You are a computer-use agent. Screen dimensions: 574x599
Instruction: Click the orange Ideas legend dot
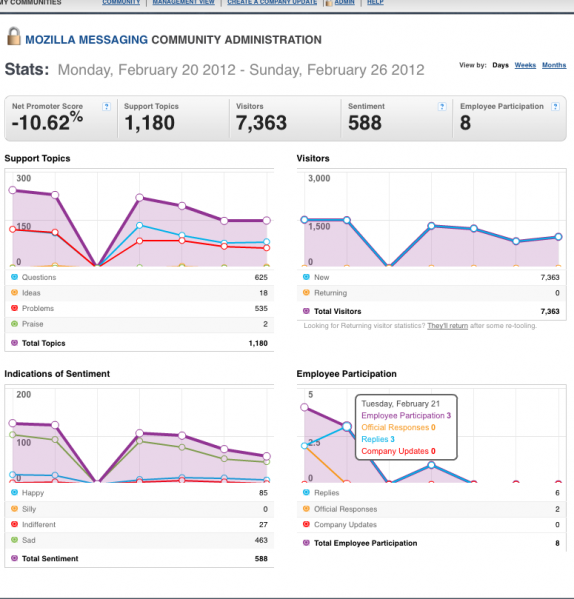(x=15, y=293)
